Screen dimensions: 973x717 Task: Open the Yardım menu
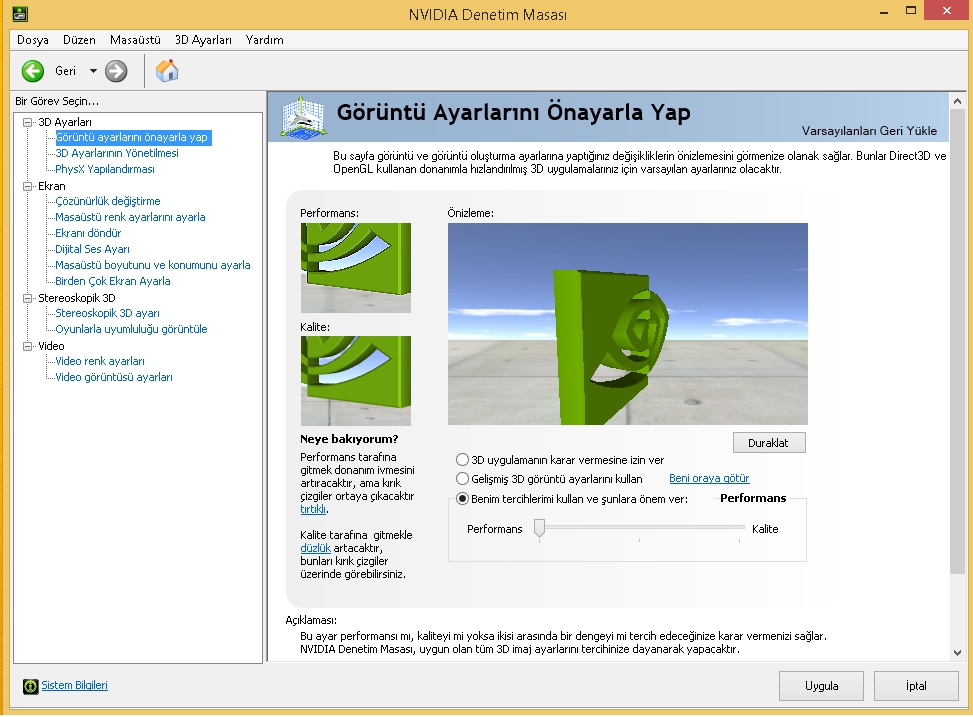264,40
